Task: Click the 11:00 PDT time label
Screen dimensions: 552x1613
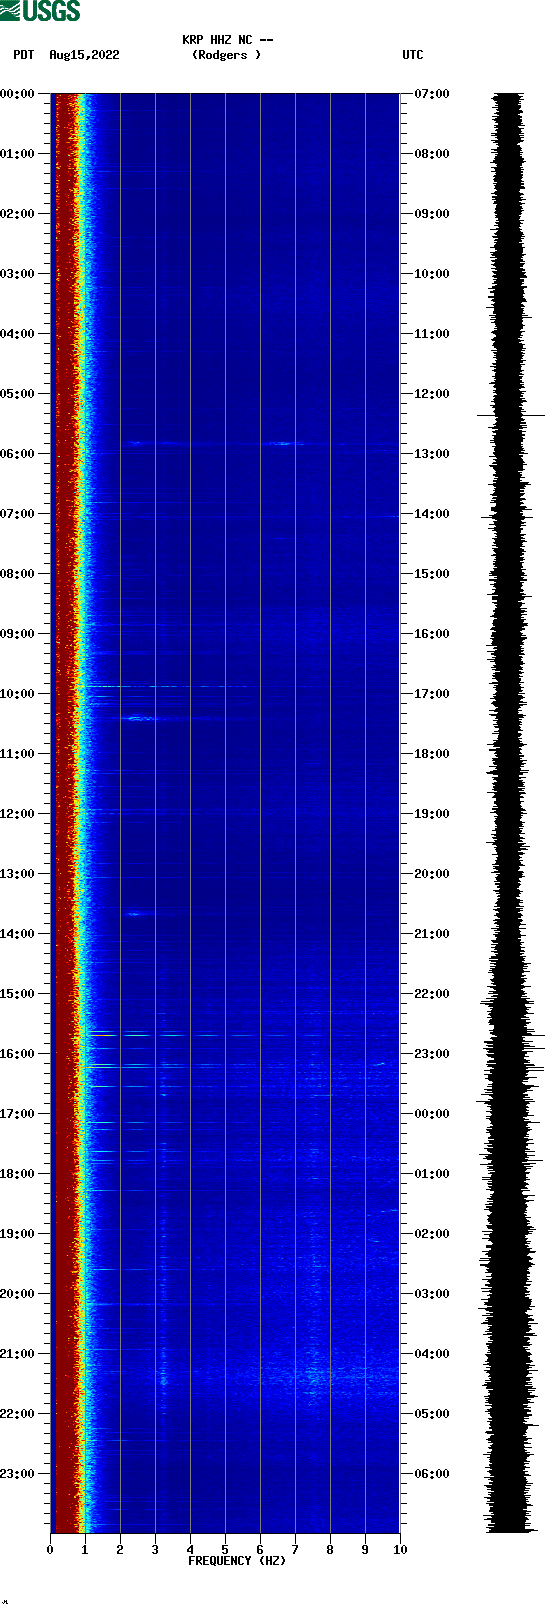Action: tap(18, 754)
